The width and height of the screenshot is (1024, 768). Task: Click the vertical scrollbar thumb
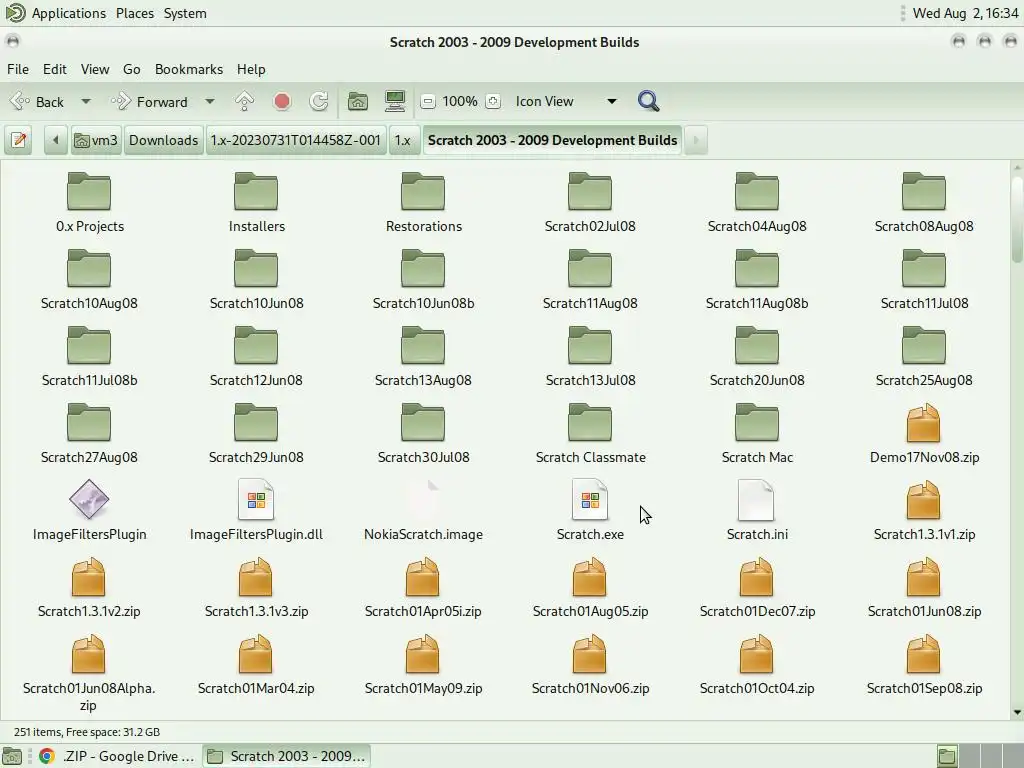[1017, 217]
